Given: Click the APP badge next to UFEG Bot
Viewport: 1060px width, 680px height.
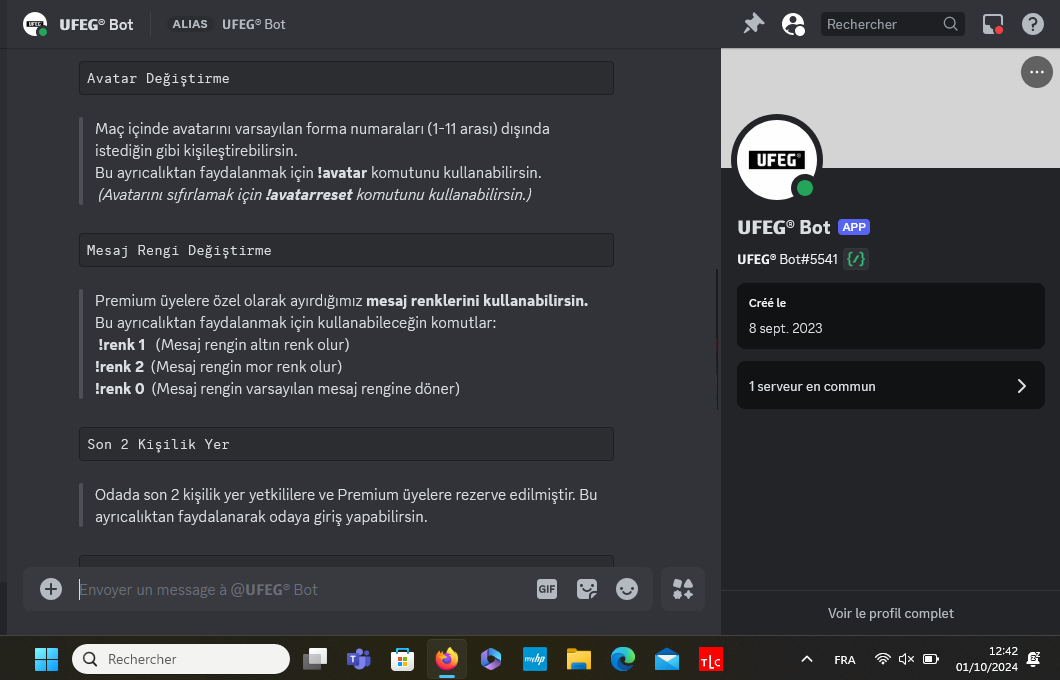Looking at the screenshot, I should coord(853,227).
